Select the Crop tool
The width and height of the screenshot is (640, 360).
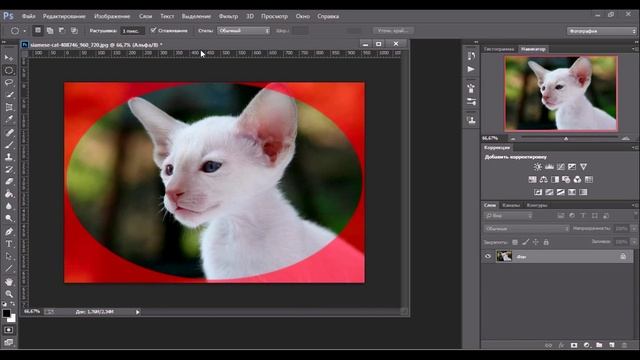click(x=9, y=107)
